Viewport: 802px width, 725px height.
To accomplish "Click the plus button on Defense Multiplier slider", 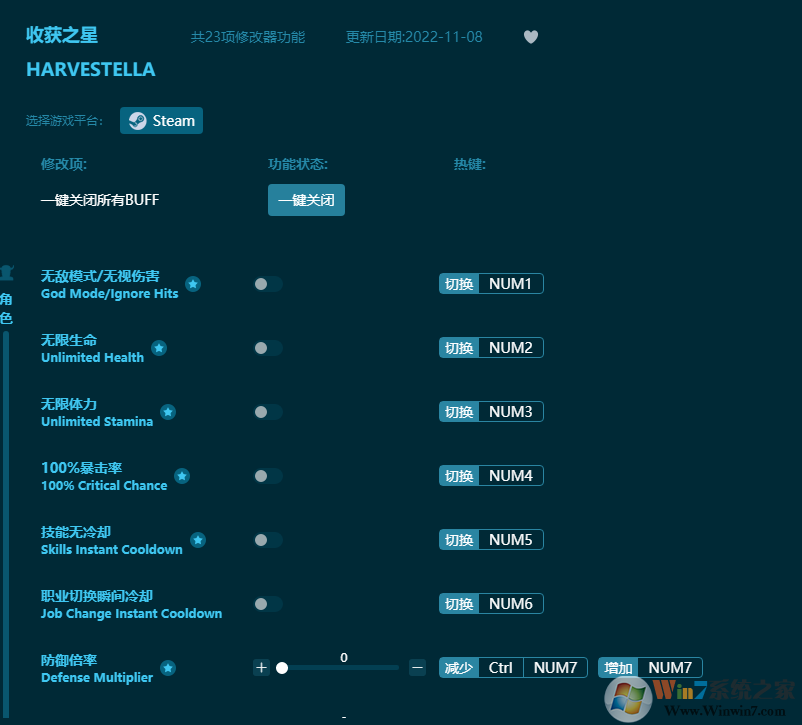I will point(261,668).
